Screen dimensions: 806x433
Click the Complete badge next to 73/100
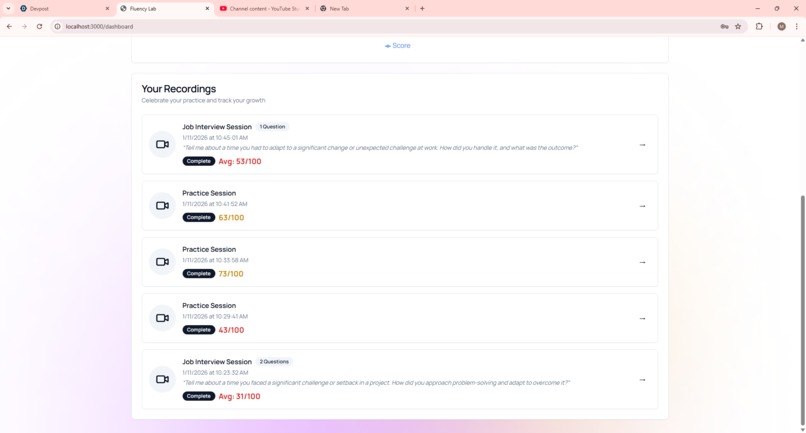[198, 274]
